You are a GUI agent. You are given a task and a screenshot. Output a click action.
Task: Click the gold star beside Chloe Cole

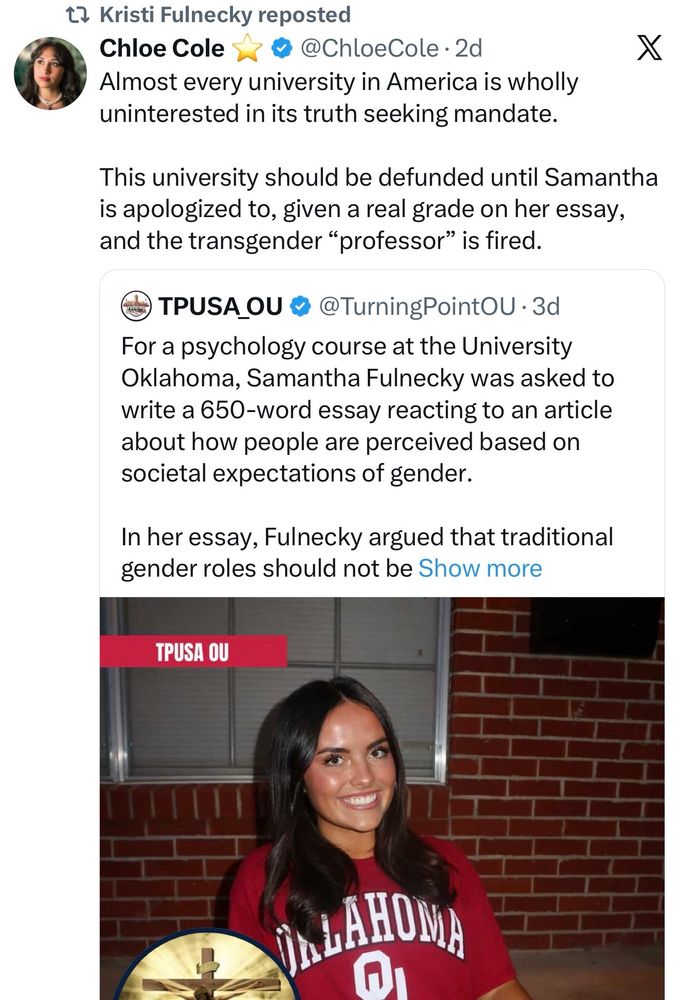[246, 47]
